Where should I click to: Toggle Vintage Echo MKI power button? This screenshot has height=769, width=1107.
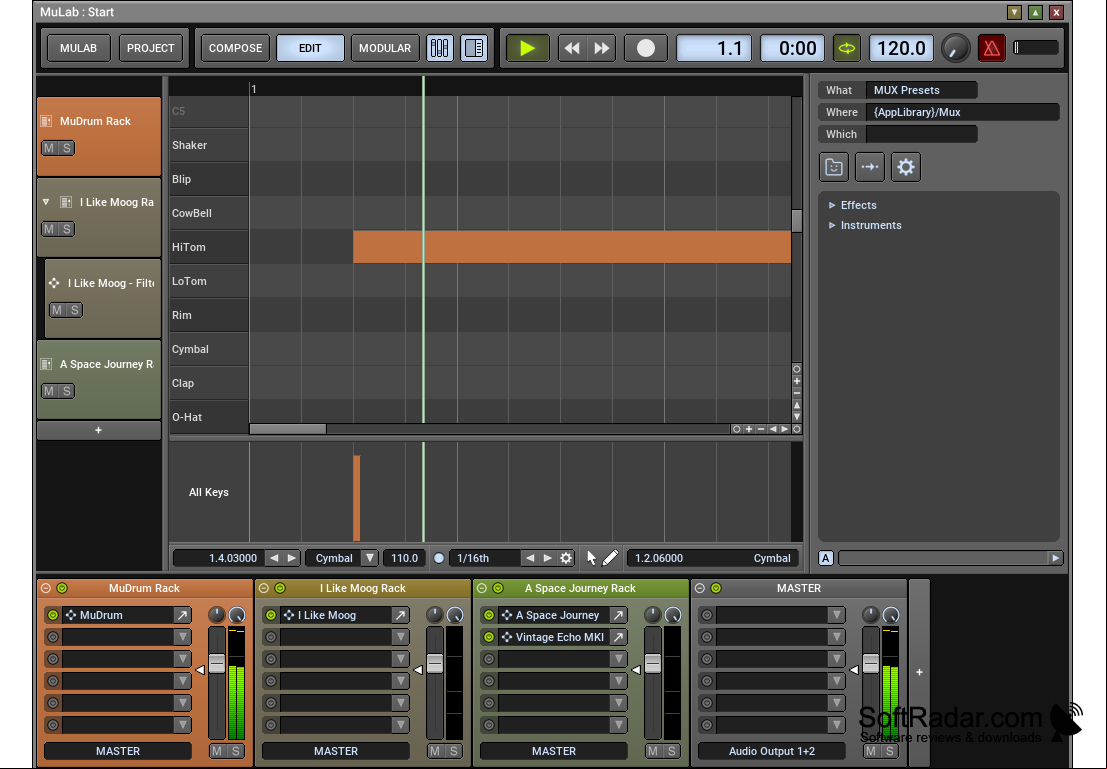(489, 637)
